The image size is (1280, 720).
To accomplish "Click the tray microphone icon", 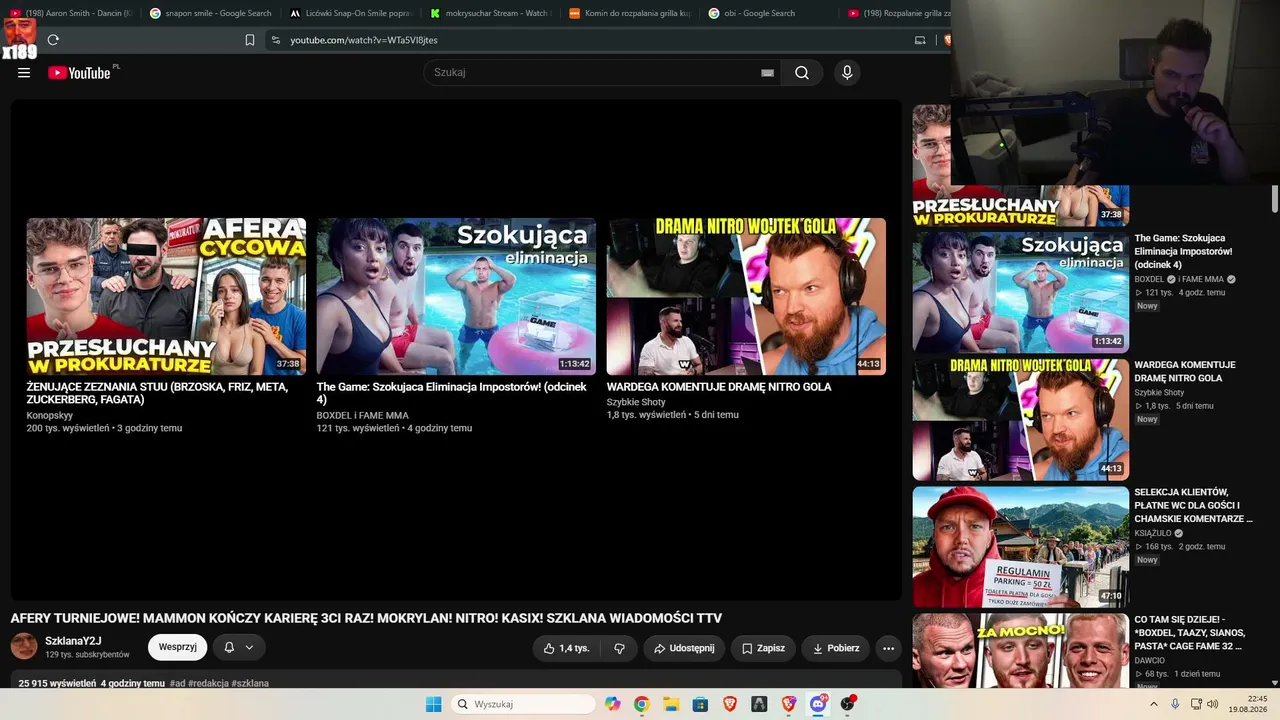I will coord(1175,704).
